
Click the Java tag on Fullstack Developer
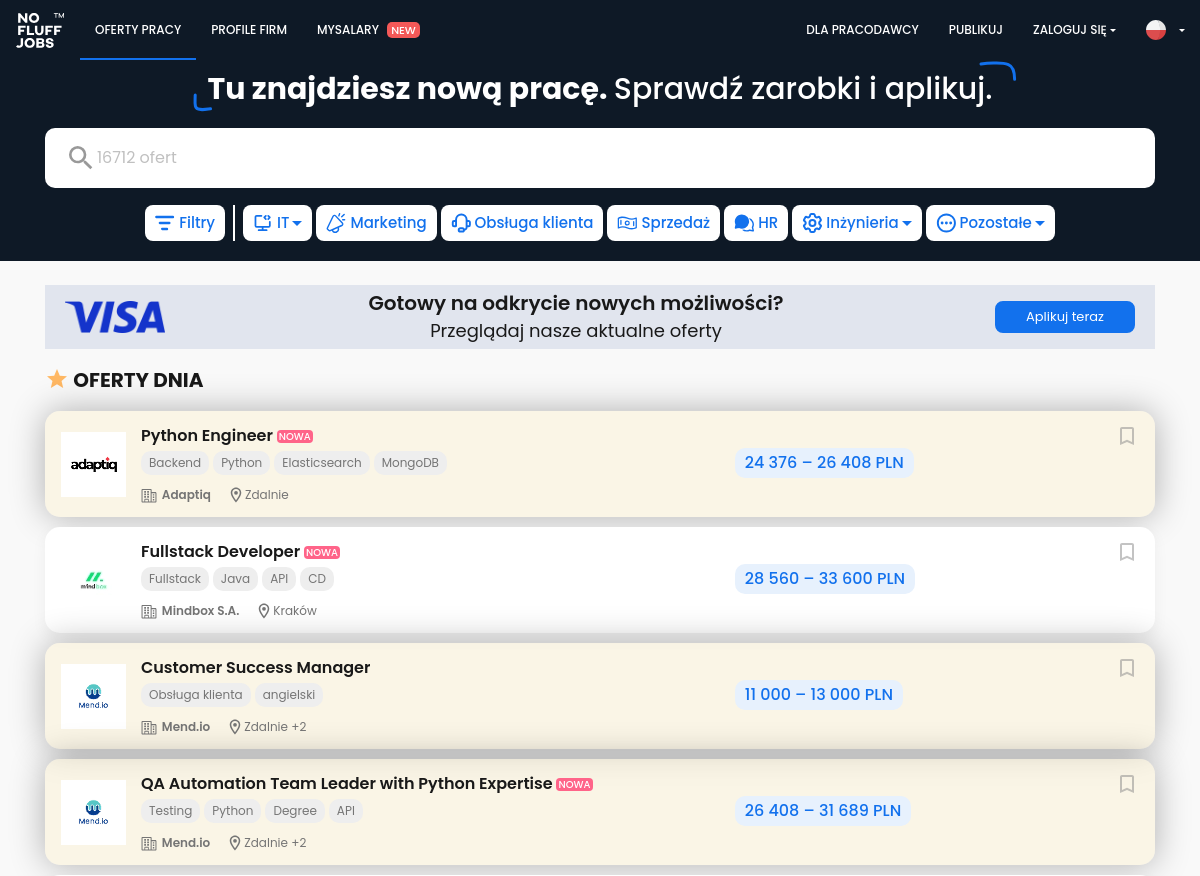[x=235, y=579]
